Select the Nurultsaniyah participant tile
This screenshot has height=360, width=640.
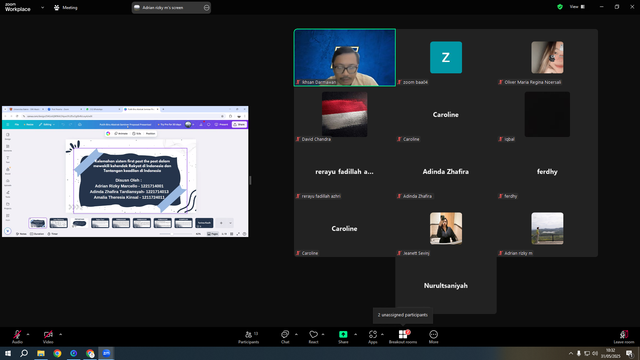(x=446, y=286)
